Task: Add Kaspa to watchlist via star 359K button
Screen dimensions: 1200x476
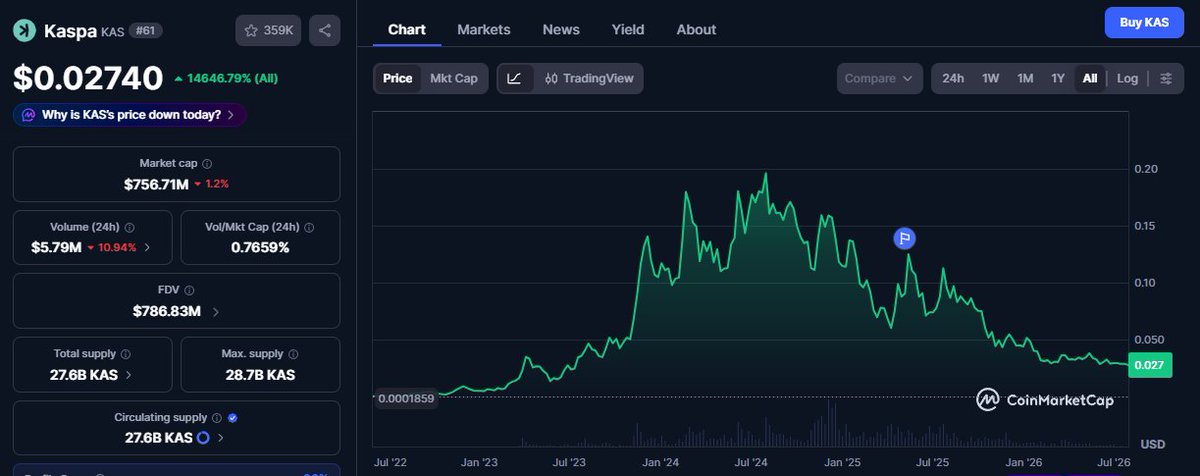Action: click(x=268, y=30)
